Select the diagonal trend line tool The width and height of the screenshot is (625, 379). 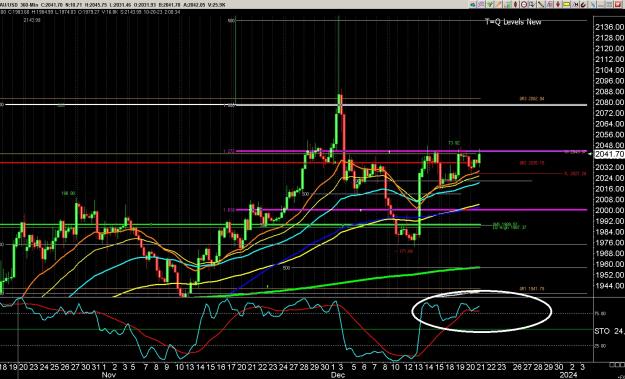tap(541, 4)
